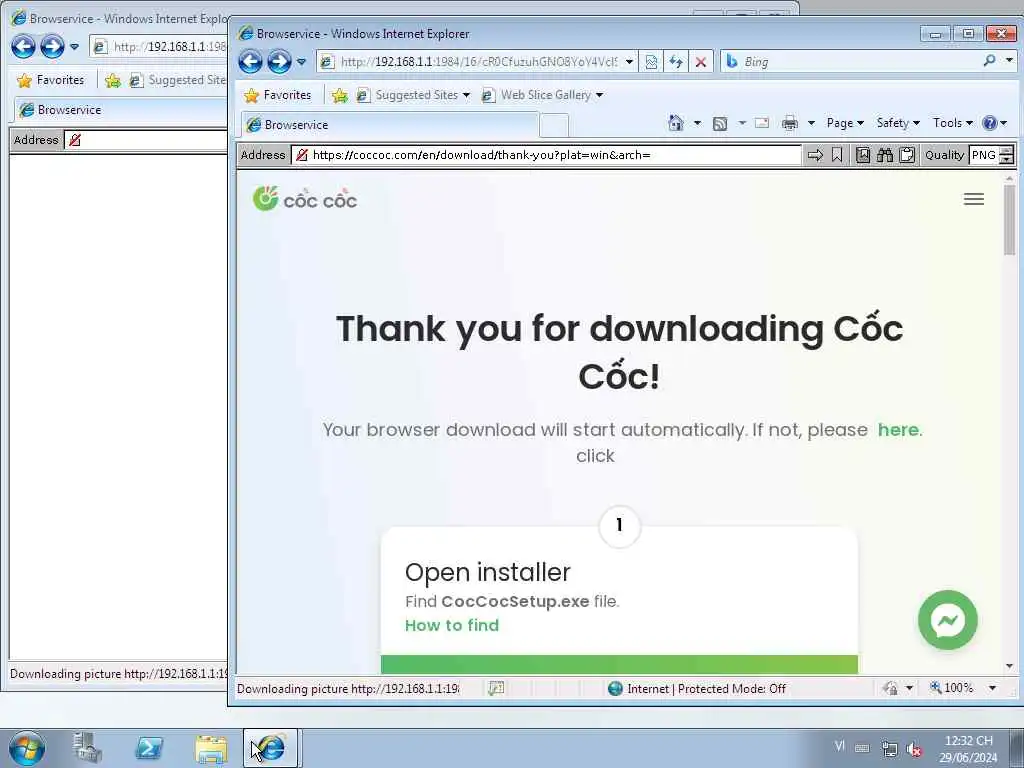Image resolution: width=1024 pixels, height=768 pixels.
Task: Click the Bing search magnifier icon
Action: coord(990,61)
